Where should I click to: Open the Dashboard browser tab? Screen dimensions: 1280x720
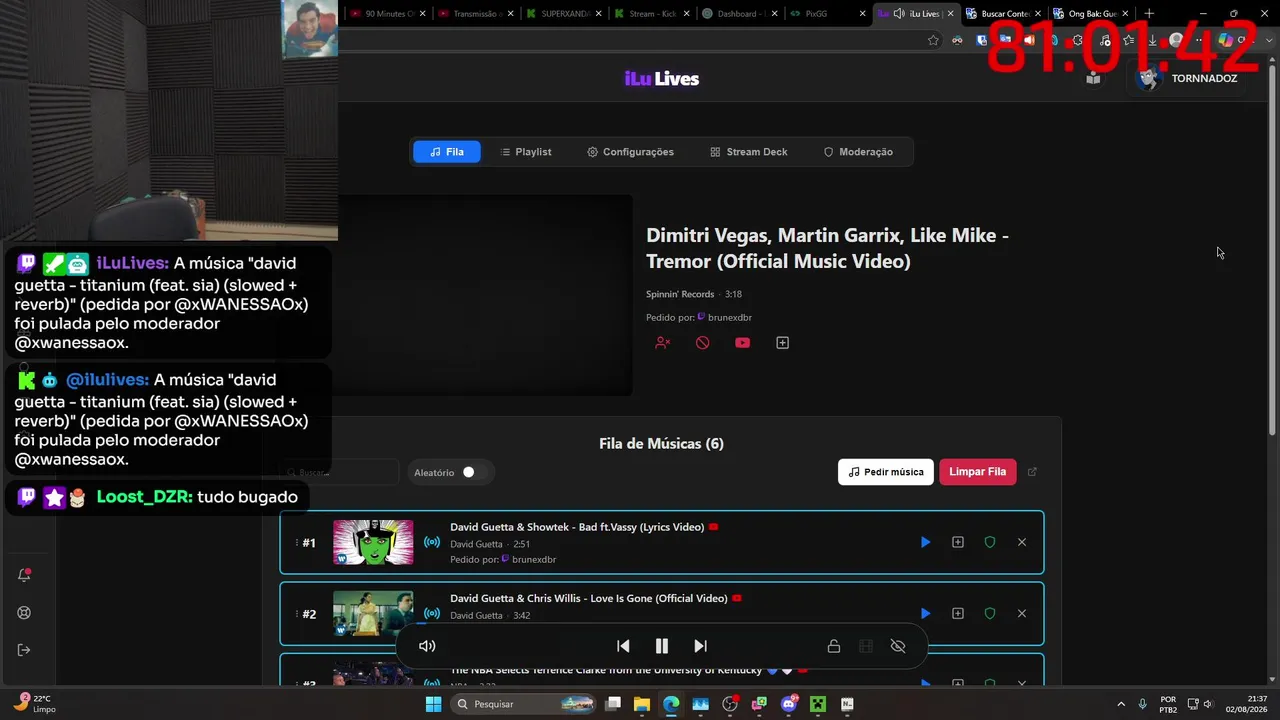tap(740, 14)
